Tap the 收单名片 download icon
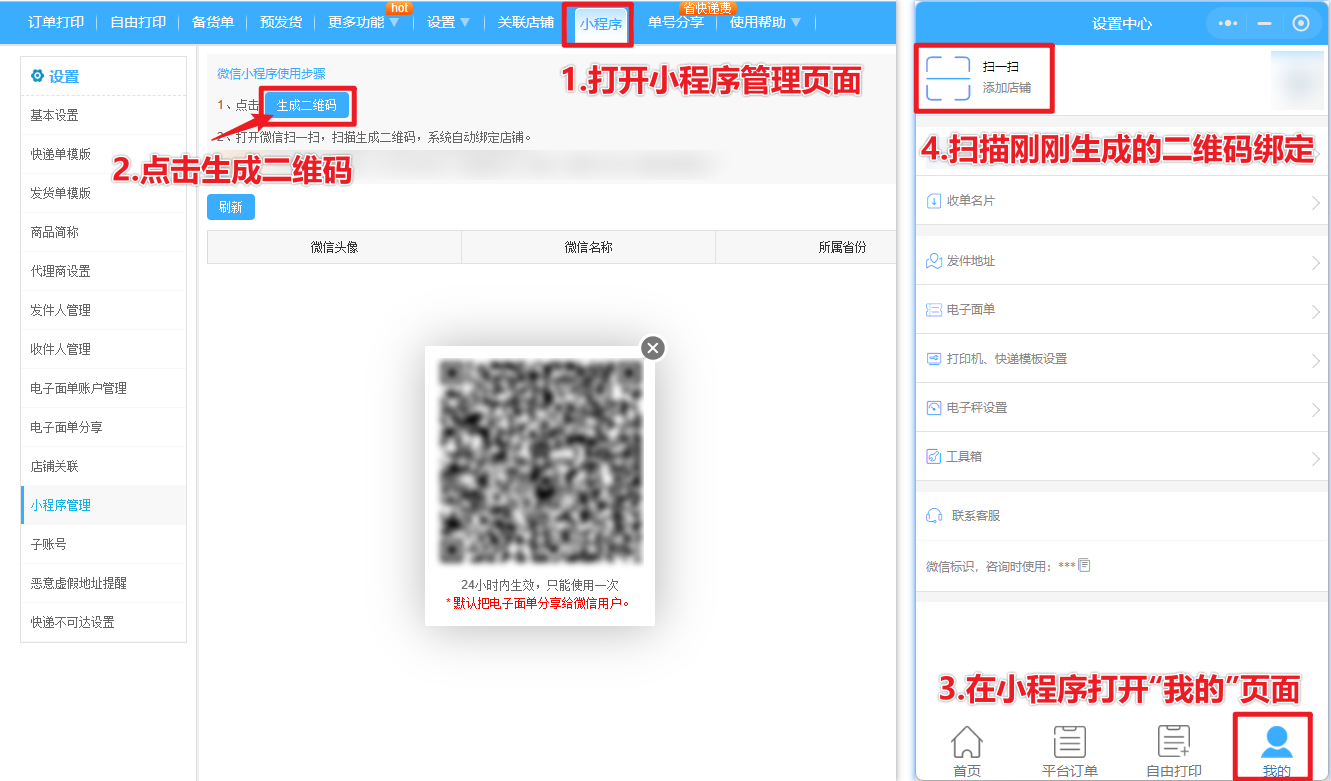This screenshot has width=1331, height=781. [934, 201]
